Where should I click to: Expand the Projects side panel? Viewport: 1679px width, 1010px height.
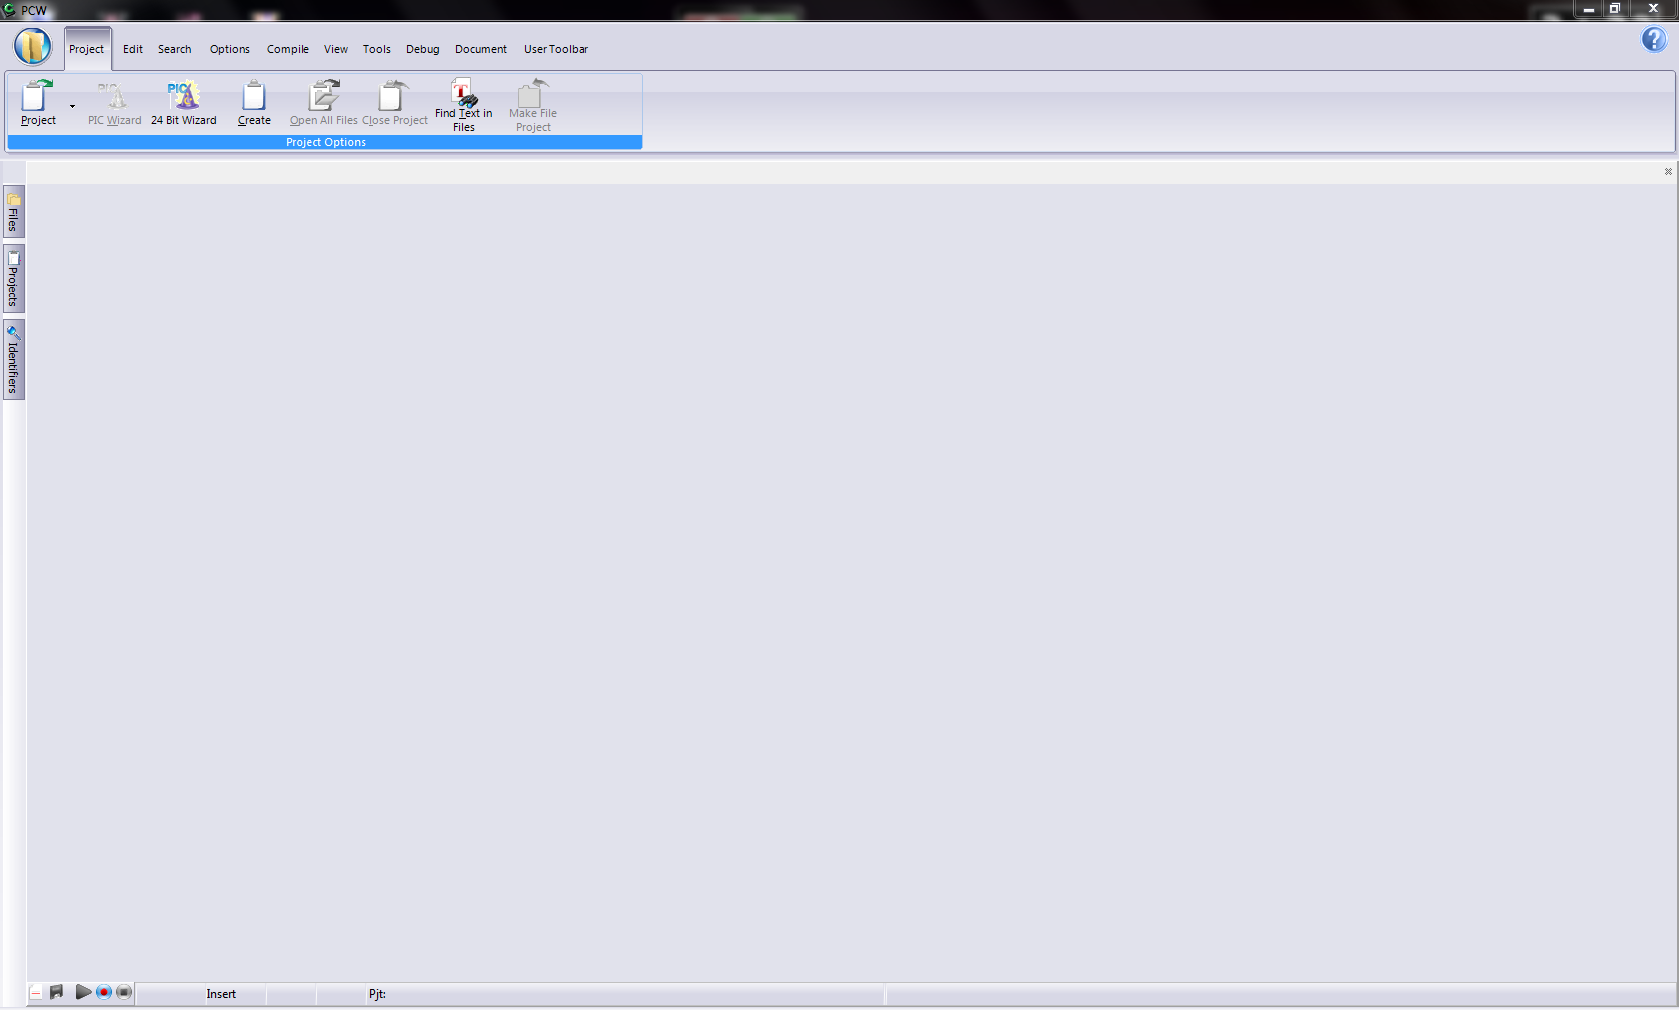(14, 279)
